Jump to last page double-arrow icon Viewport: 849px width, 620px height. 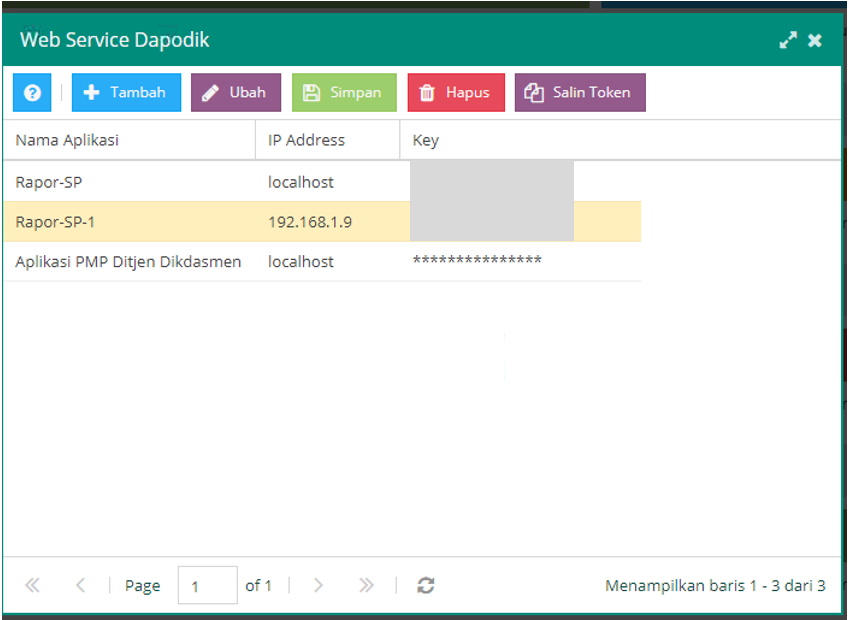pyautogui.click(x=366, y=586)
